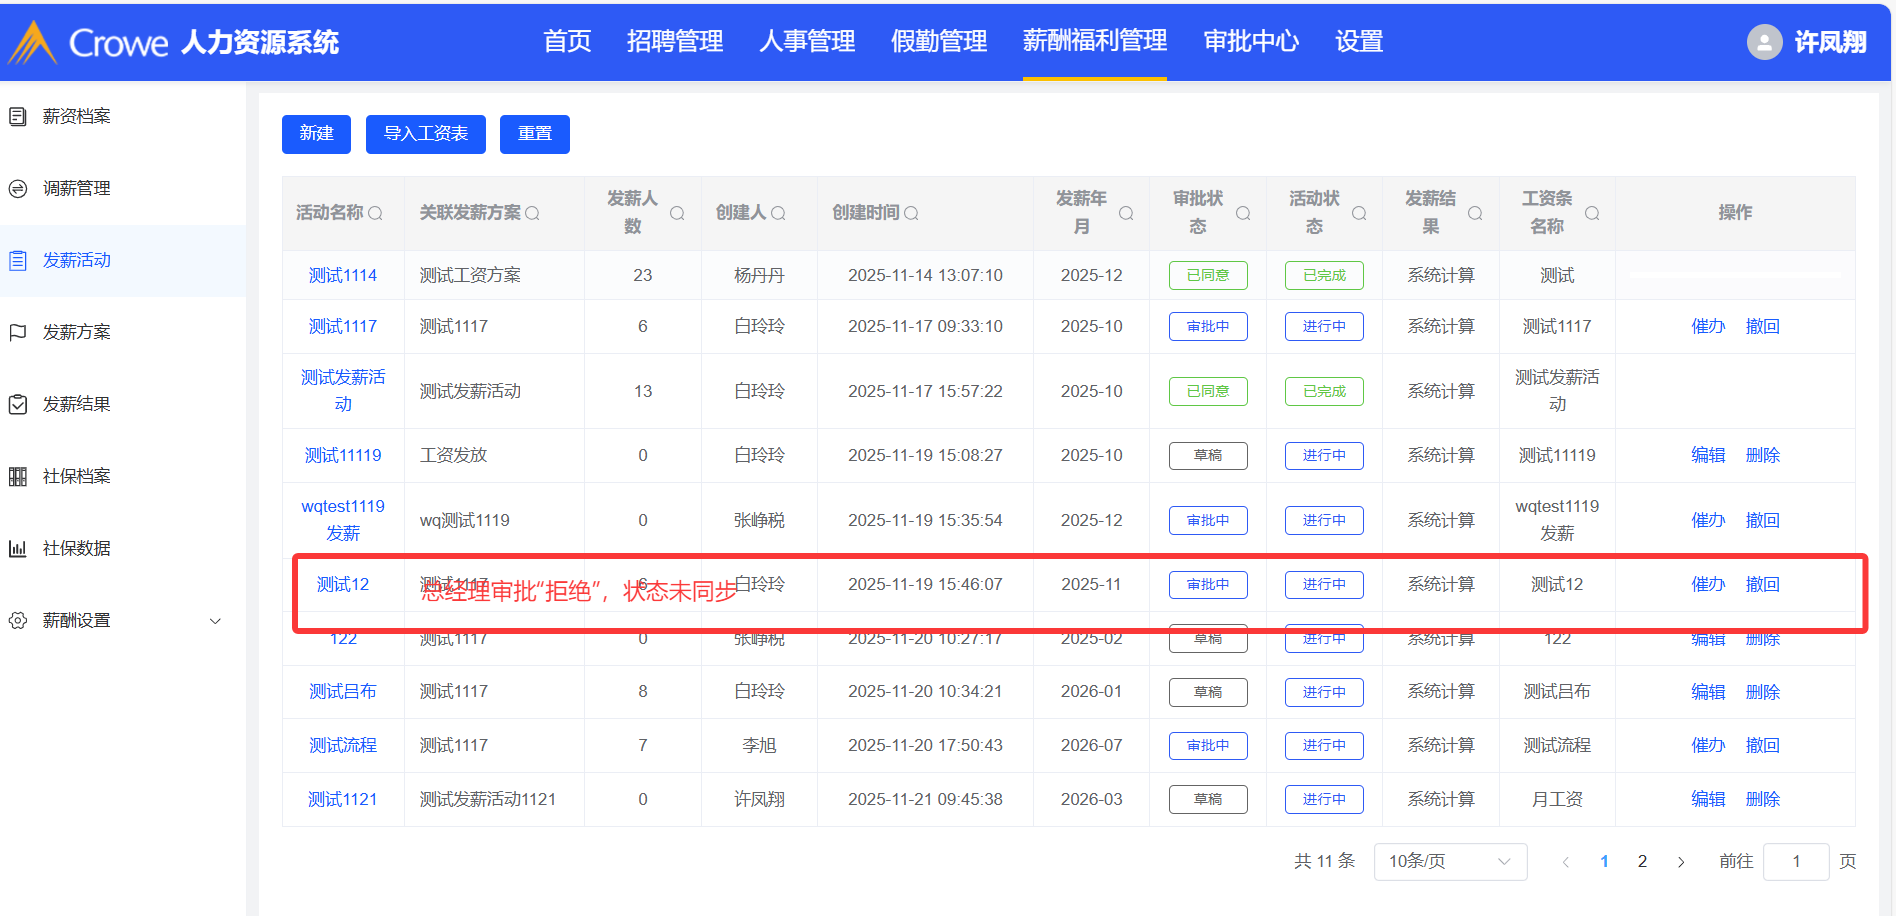Click the search icon beside 创建人 column

pyautogui.click(x=778, y=213)
